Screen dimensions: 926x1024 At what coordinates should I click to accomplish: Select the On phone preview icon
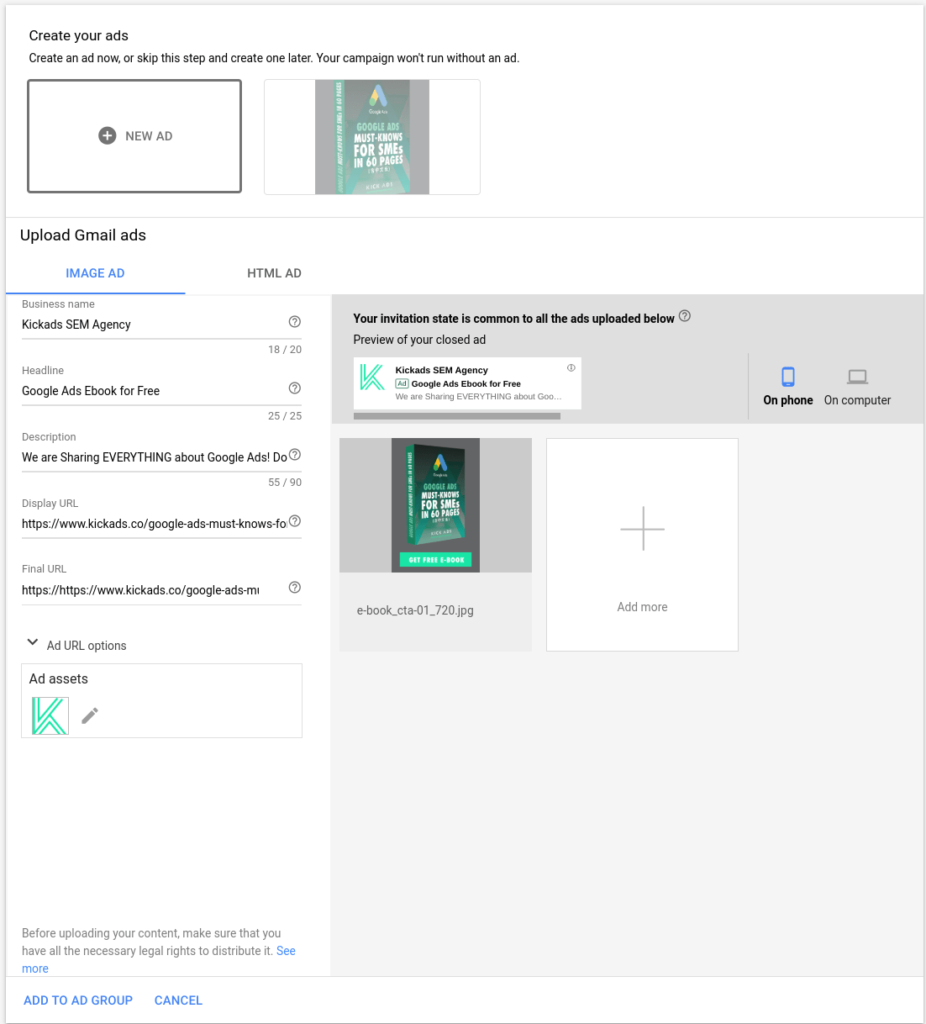(788, 376)
